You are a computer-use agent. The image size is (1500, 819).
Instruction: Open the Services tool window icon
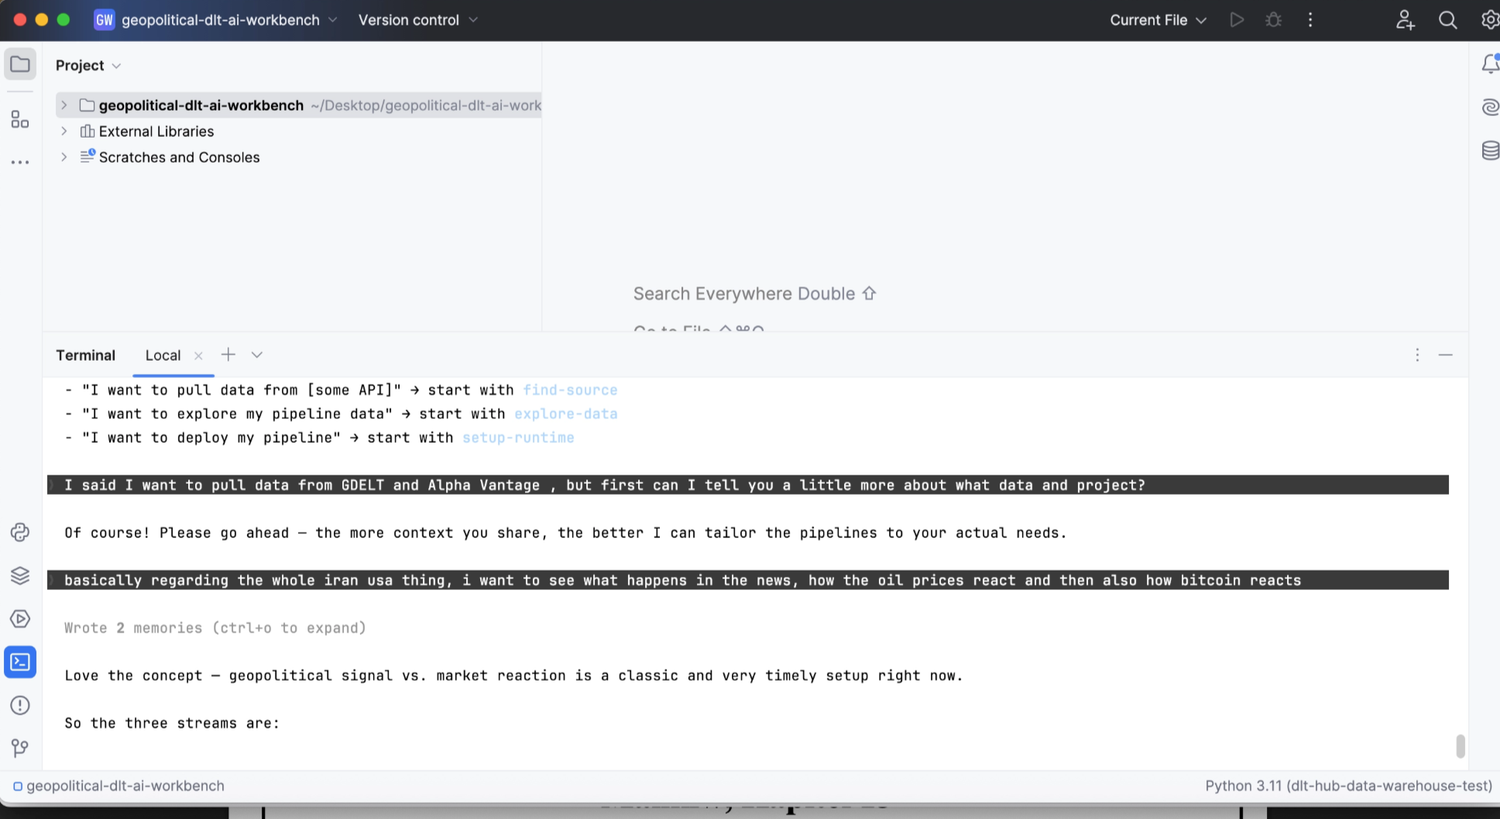pos(20,619)
